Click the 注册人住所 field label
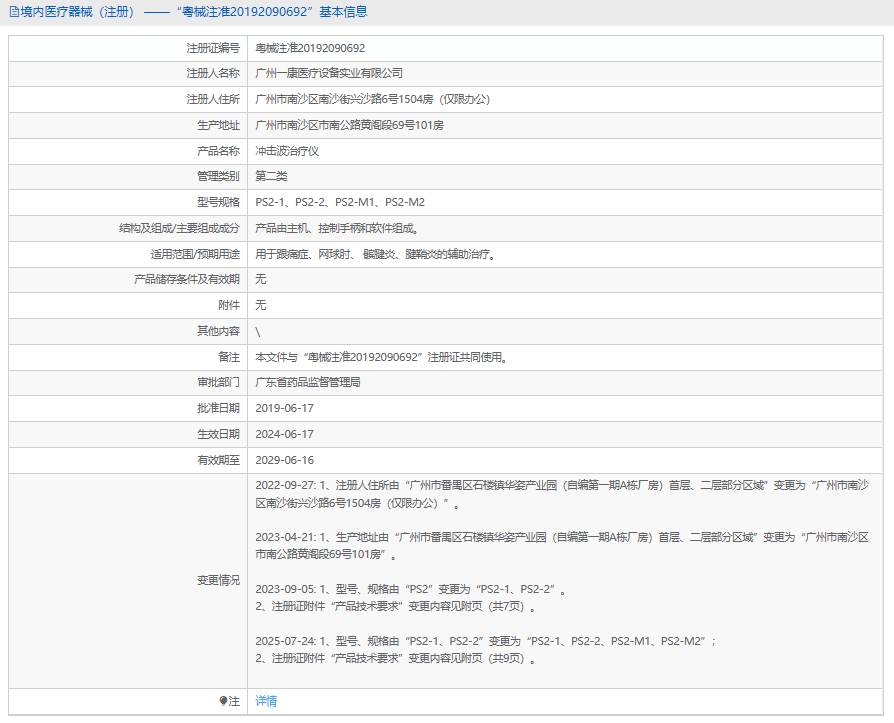The image size is (894, 723). (213, 99)
